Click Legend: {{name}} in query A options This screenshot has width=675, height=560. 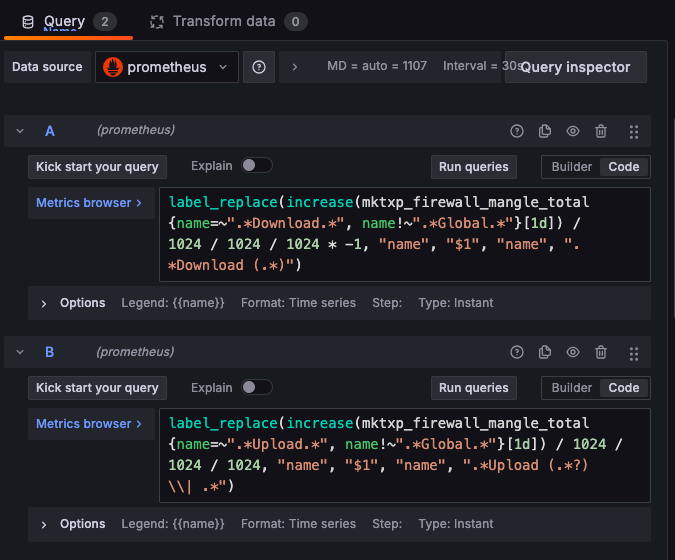tap(173, 303)
